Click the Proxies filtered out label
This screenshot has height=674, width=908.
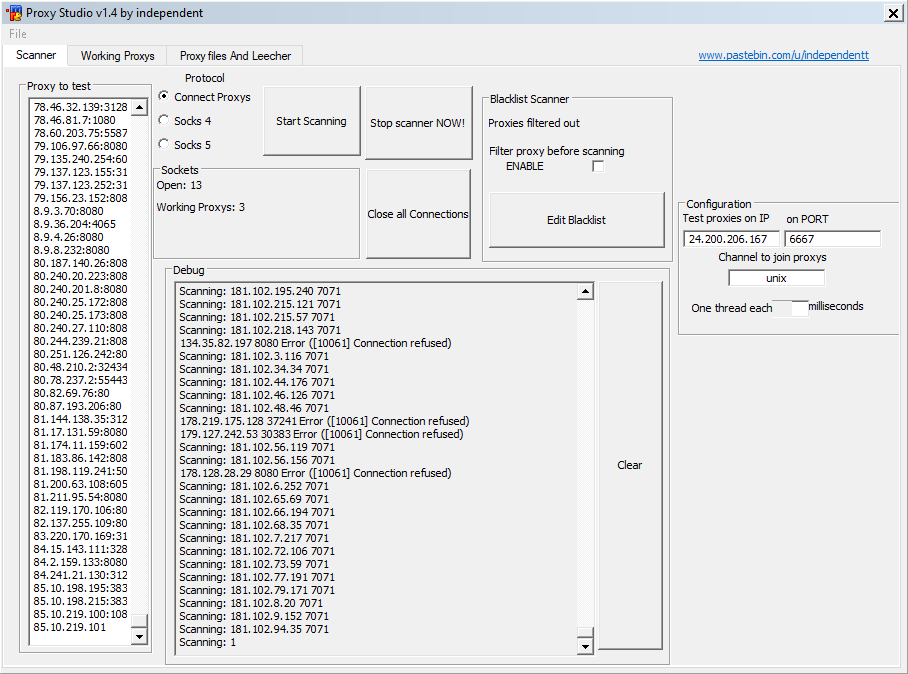533,123
